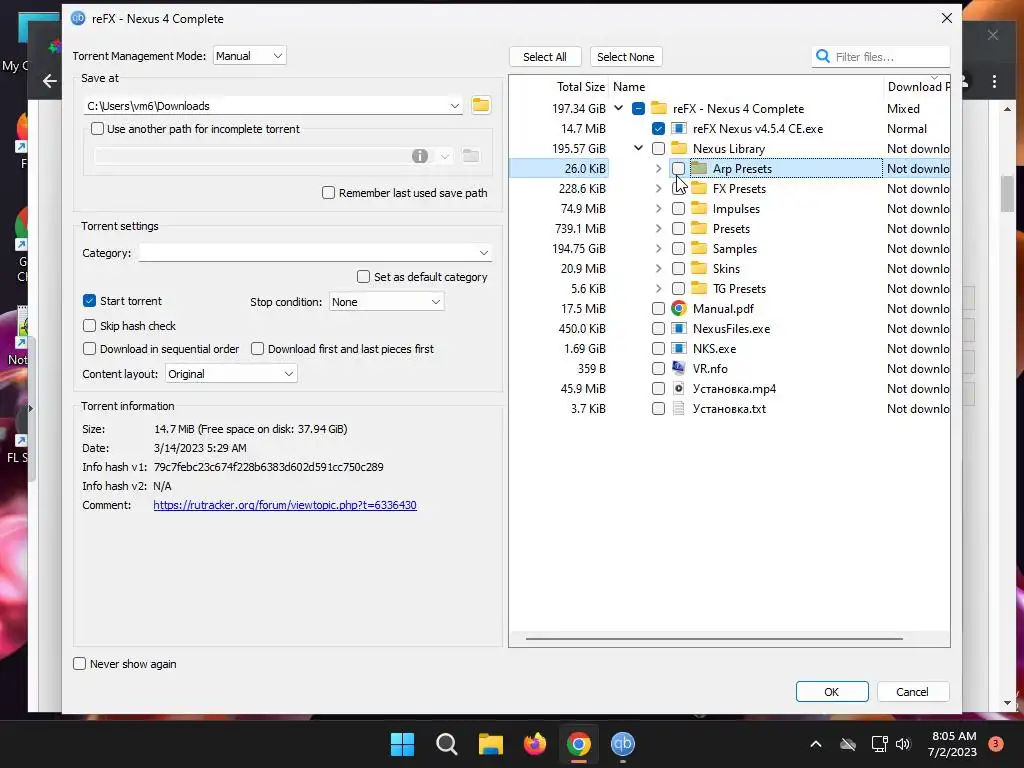This screenshot has height=768, width=1024.
Task: Click the reFX Nexus v4.5.4 CE.exe file icon
Action: (679, 129)
